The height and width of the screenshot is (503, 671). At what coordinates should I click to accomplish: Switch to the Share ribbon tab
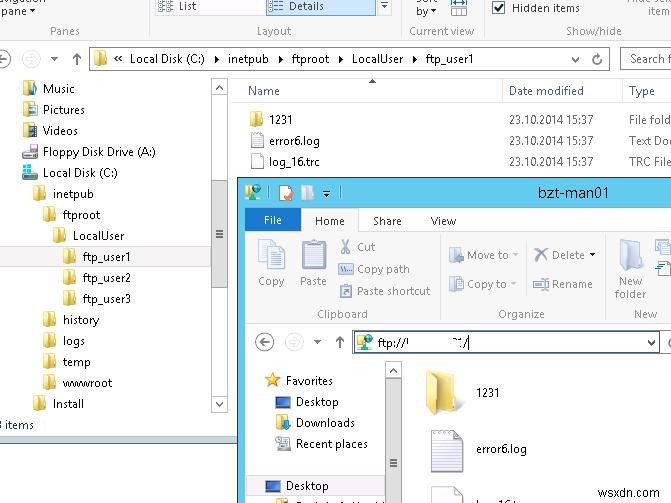click(x=387, y=221)
